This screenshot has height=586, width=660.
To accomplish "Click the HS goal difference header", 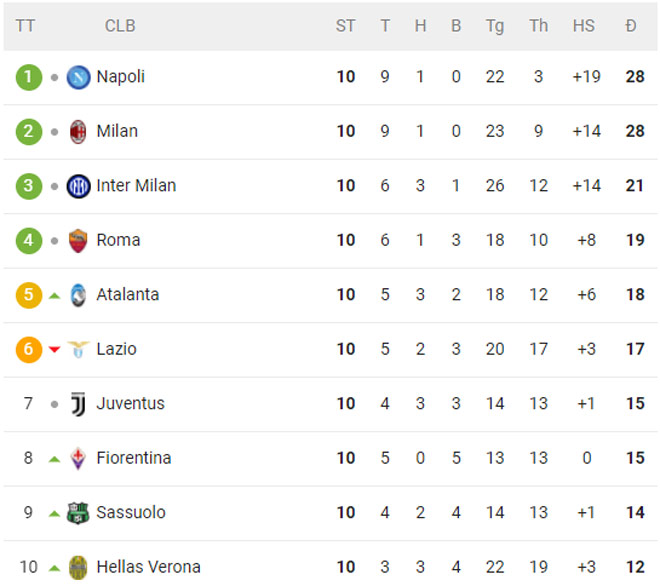I will tap(584, 26).
